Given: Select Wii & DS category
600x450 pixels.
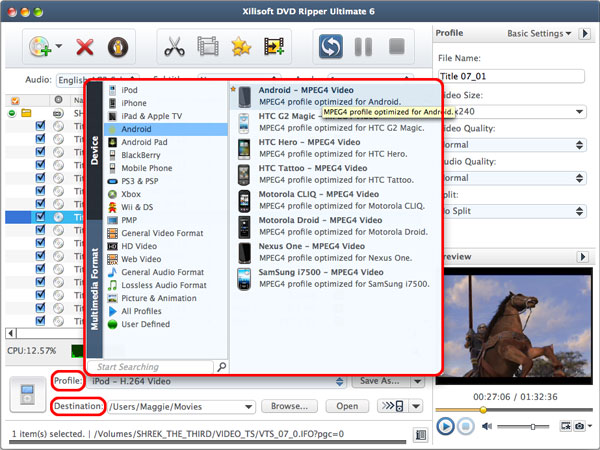Looking at the screenshot, I should pyautogui.click(x=166, y=207).
